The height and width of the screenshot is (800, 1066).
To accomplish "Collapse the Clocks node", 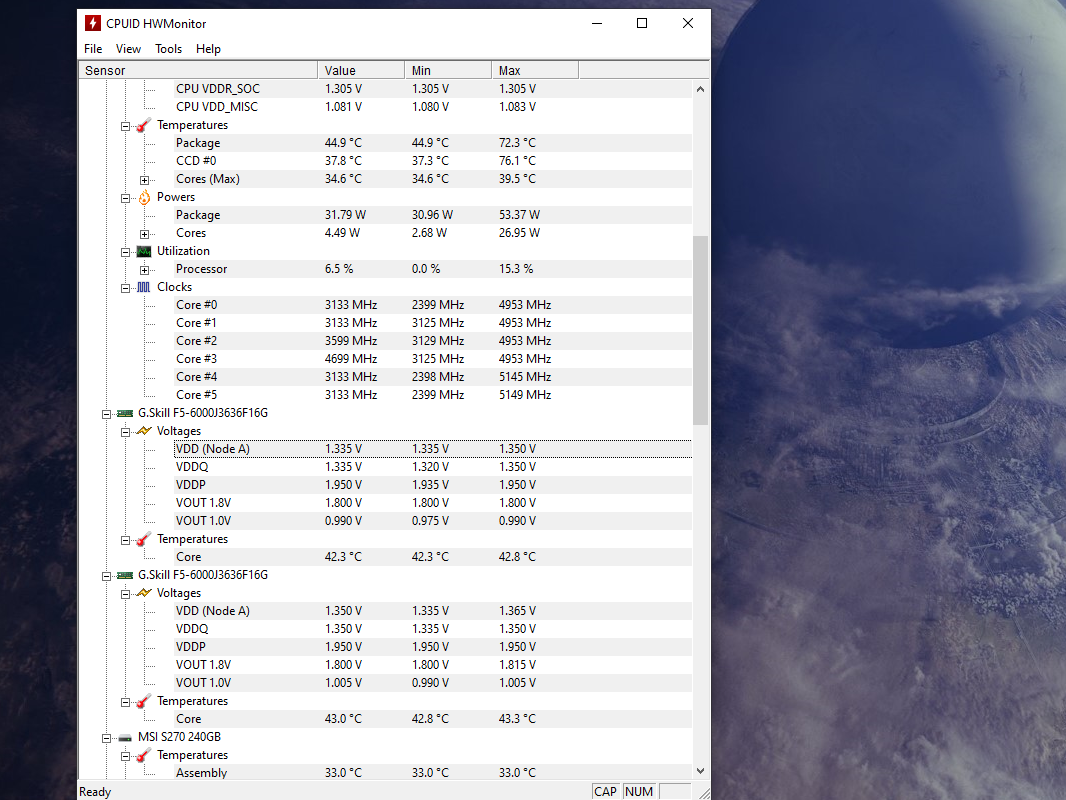I will (125, 288).
